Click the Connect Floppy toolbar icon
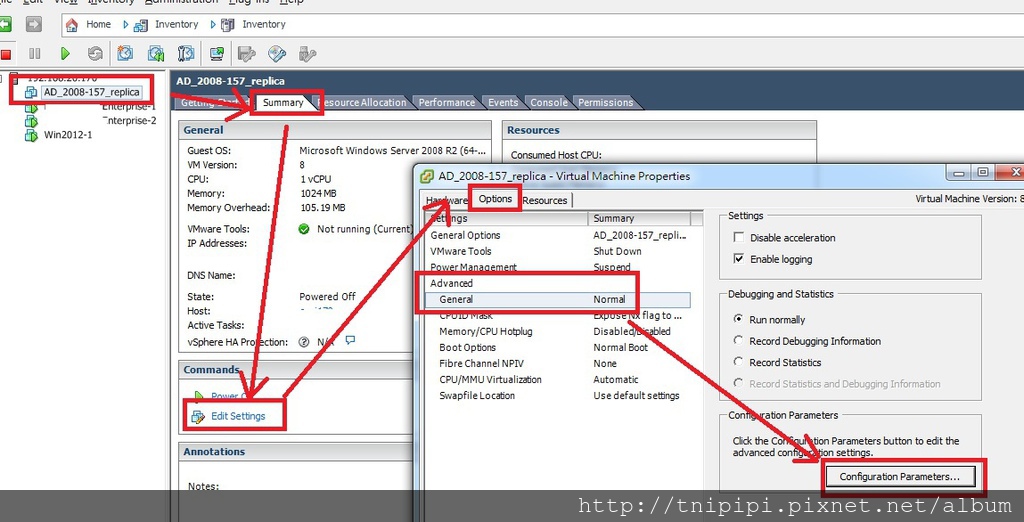 [x=246, y=53]
